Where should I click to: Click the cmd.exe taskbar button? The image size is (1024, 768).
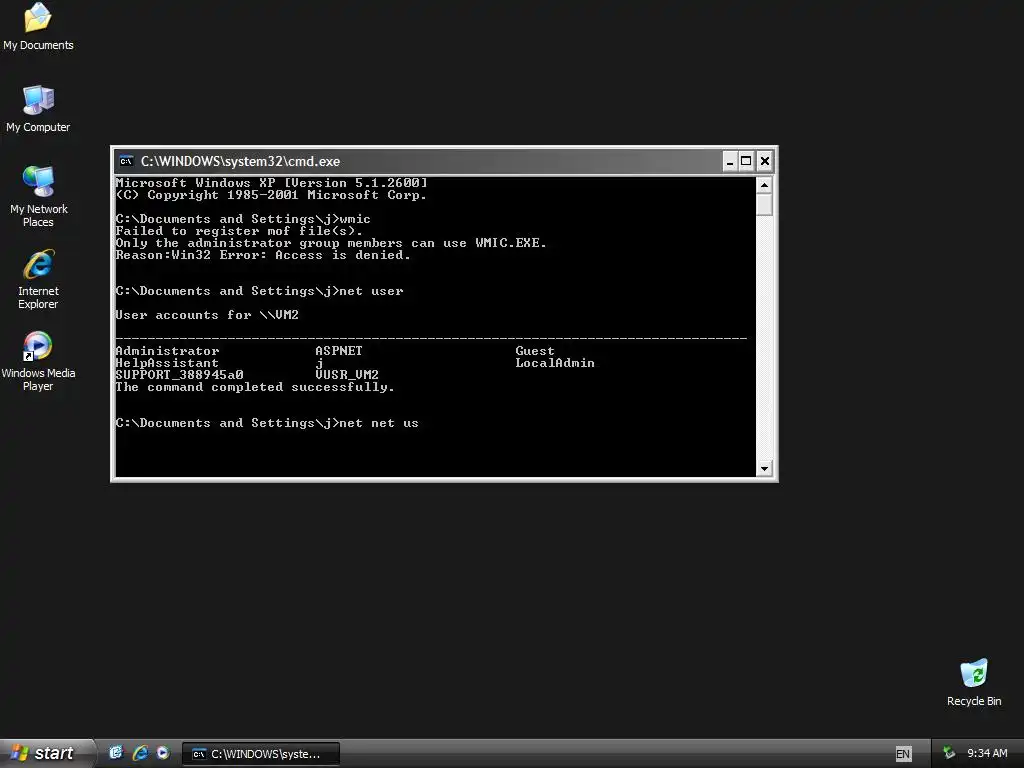260,754
